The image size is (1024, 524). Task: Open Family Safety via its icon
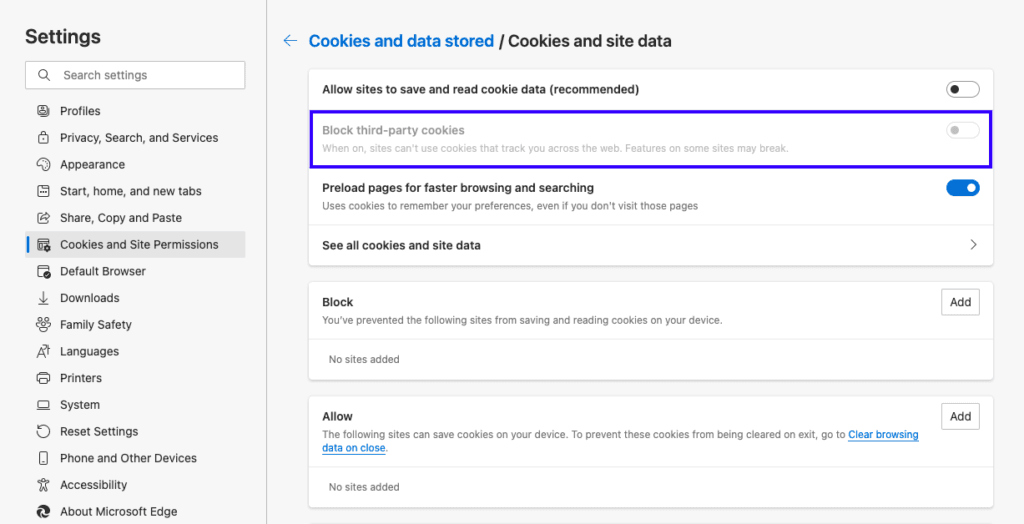pyautogui.click(x=43, y=325)
